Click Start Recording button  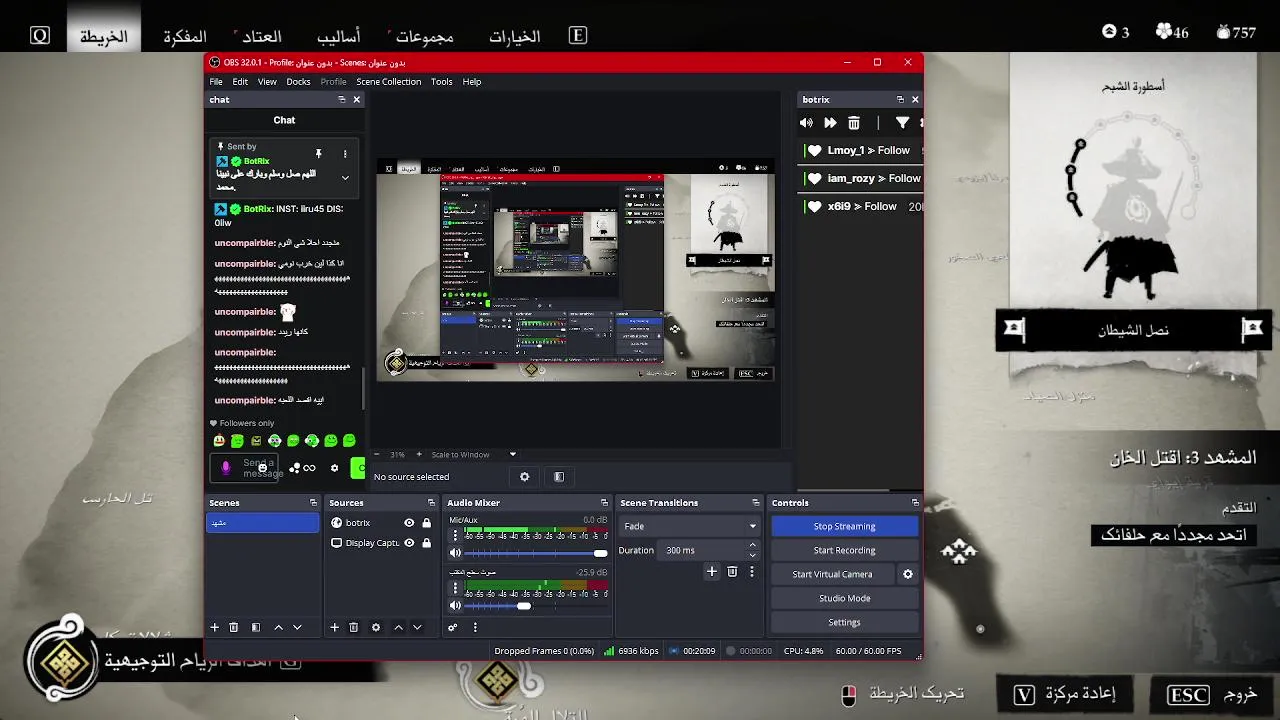(x=844, y=550)
